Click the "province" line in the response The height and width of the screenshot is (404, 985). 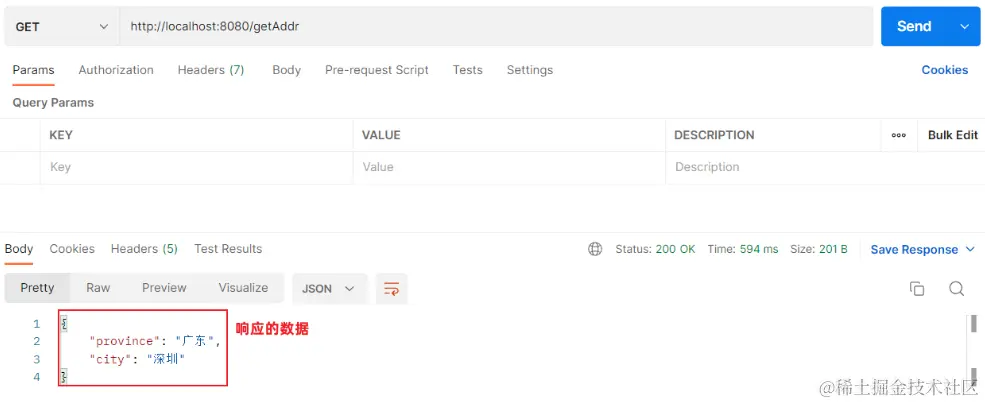point(155,342)
